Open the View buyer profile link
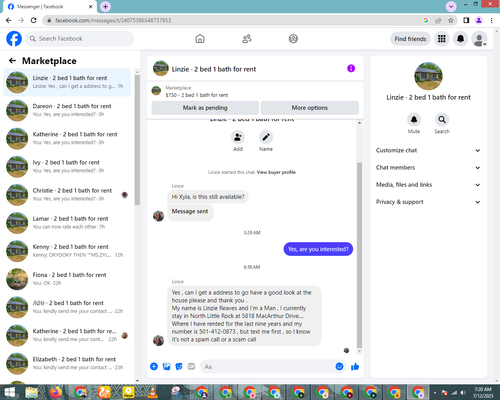 tap(276, 172)
